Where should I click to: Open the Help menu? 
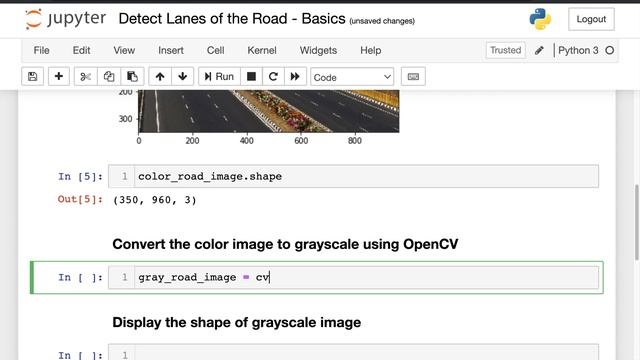point(371,50)
